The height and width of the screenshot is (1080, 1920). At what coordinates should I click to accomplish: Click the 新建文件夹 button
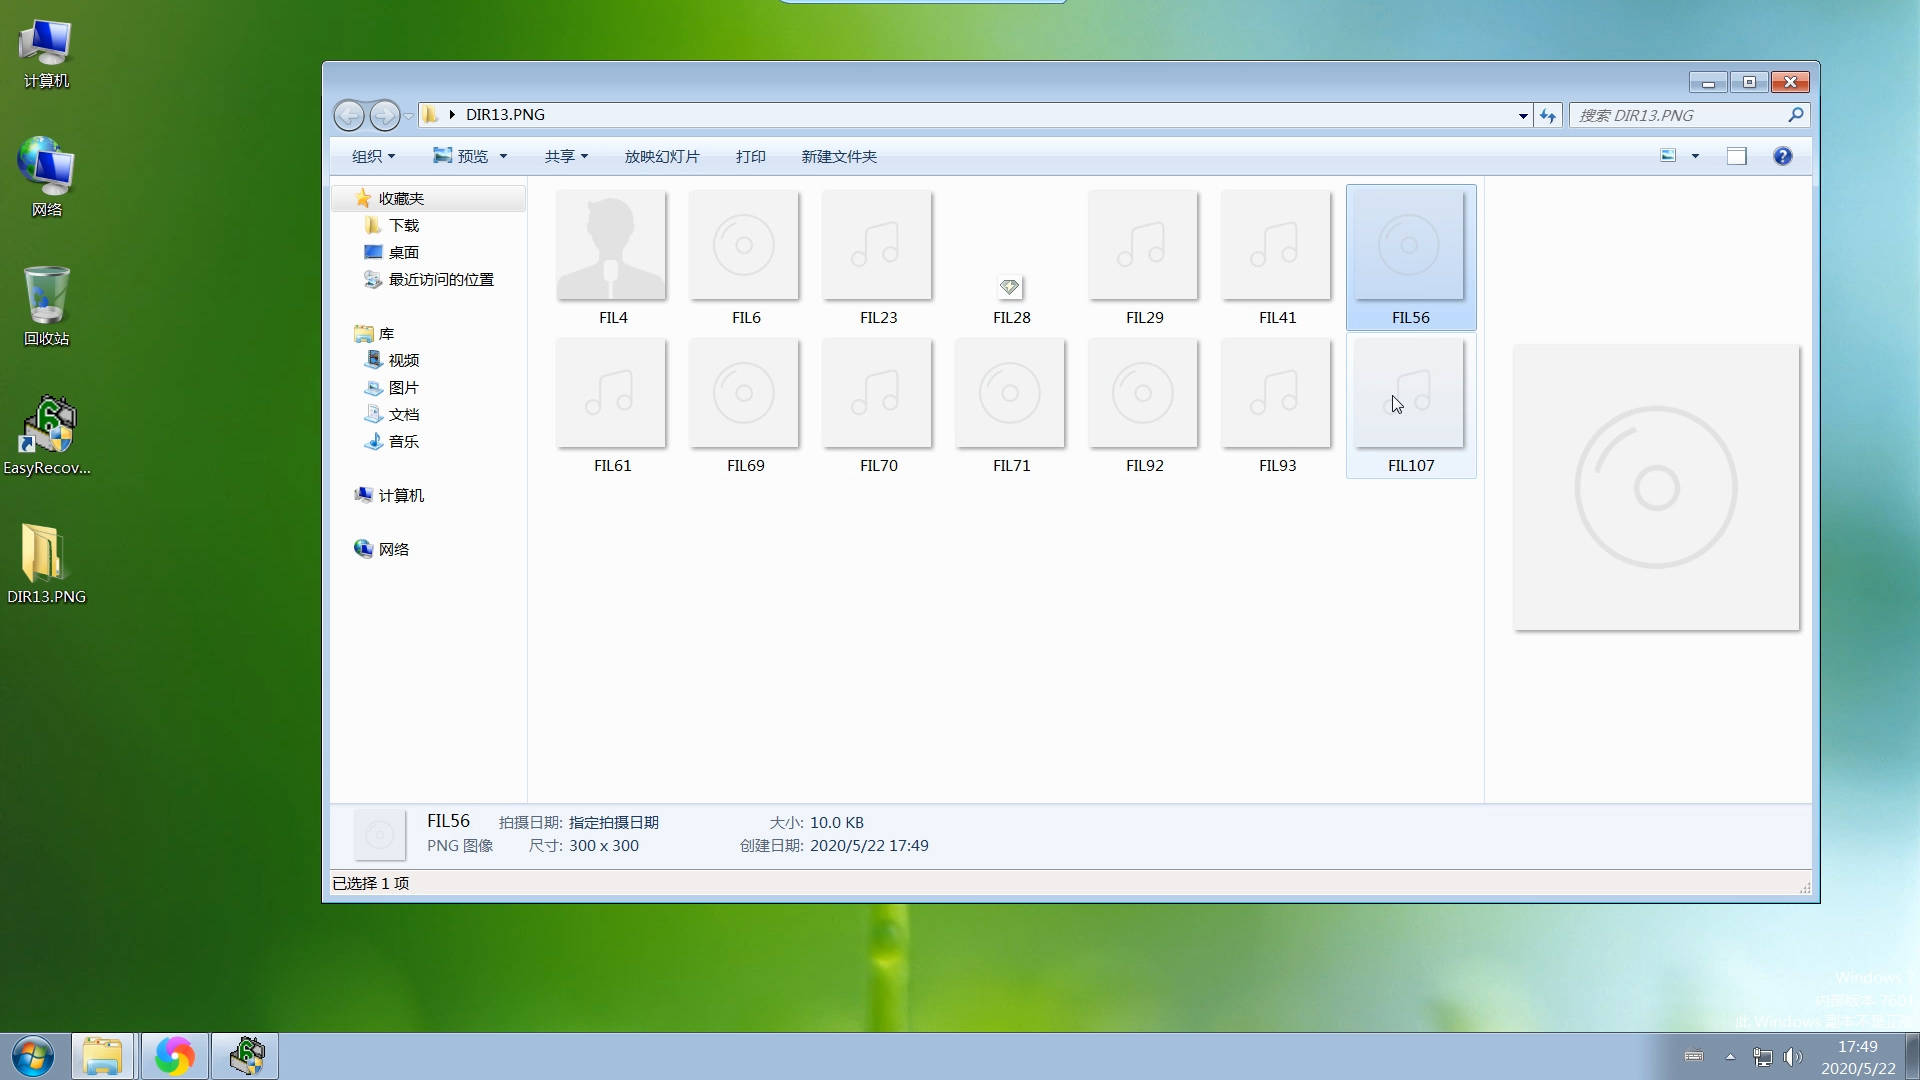(x=839, y=156)
